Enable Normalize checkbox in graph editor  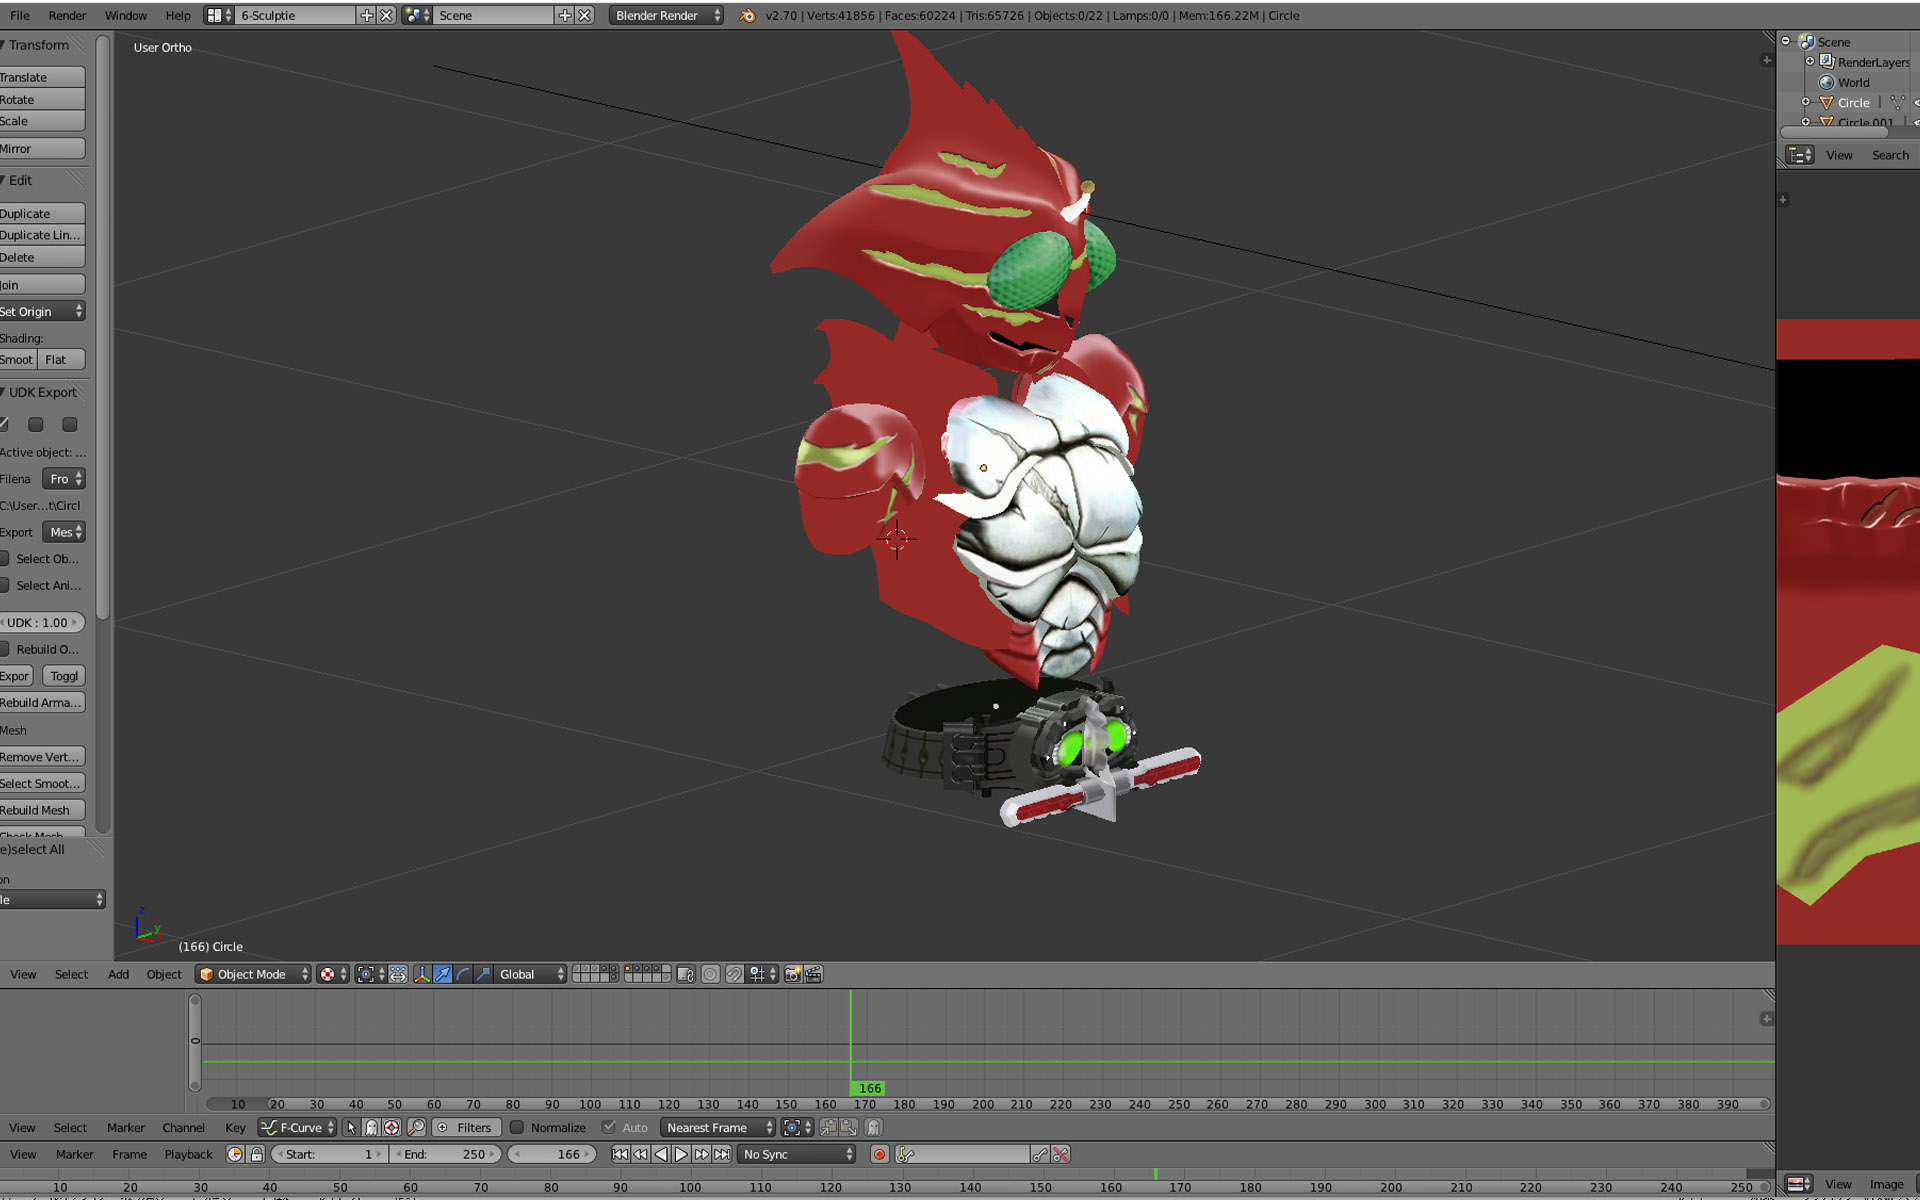pyautogui.click(x=517, y=1127)
